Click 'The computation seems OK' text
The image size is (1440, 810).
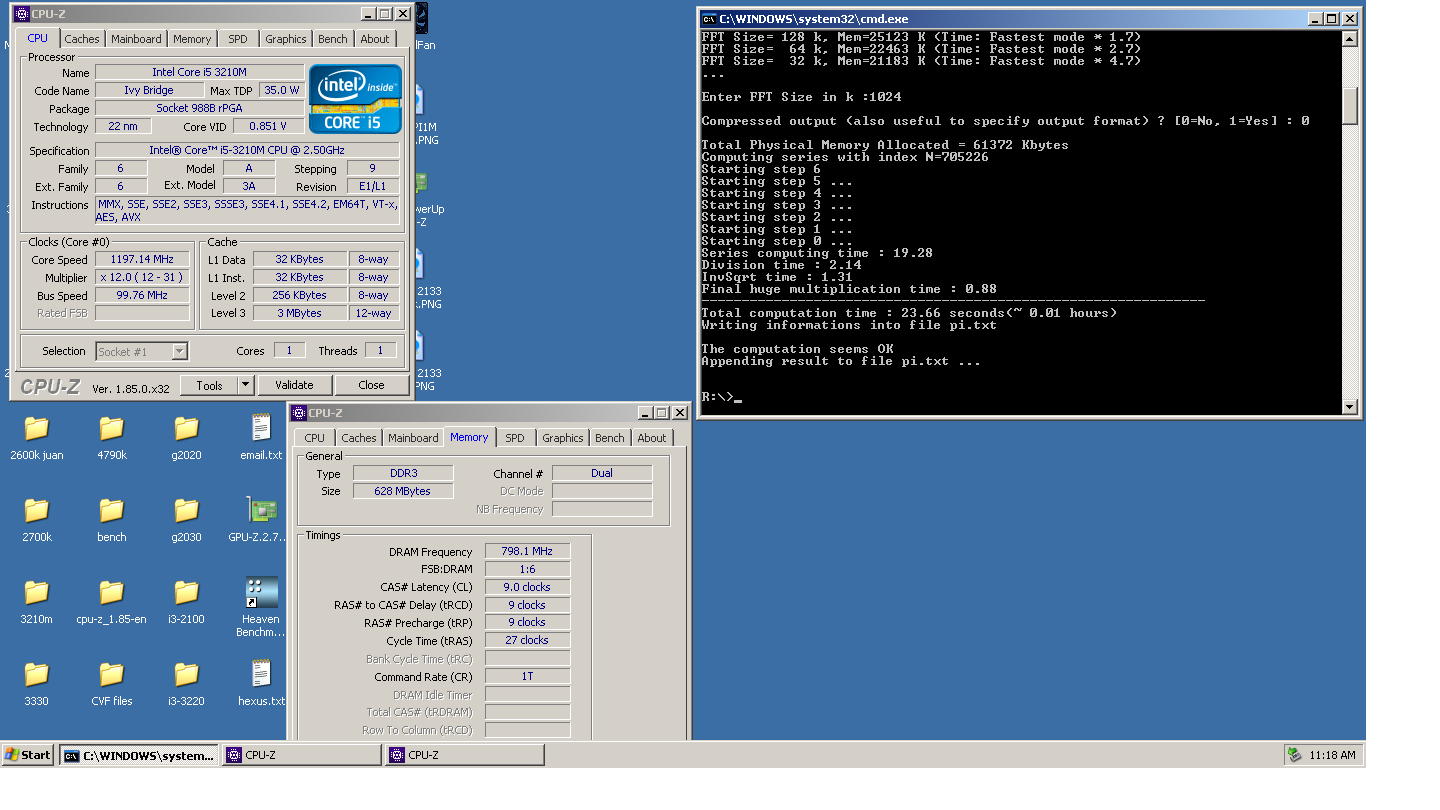(797, 349)
